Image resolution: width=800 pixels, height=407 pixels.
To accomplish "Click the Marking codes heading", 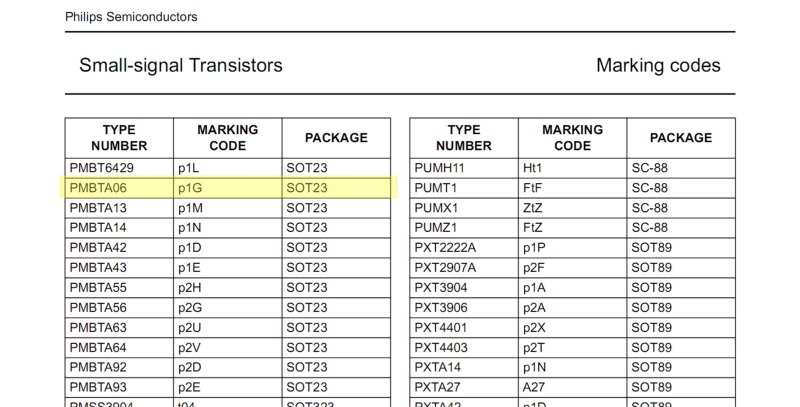I will coord(657,66).
